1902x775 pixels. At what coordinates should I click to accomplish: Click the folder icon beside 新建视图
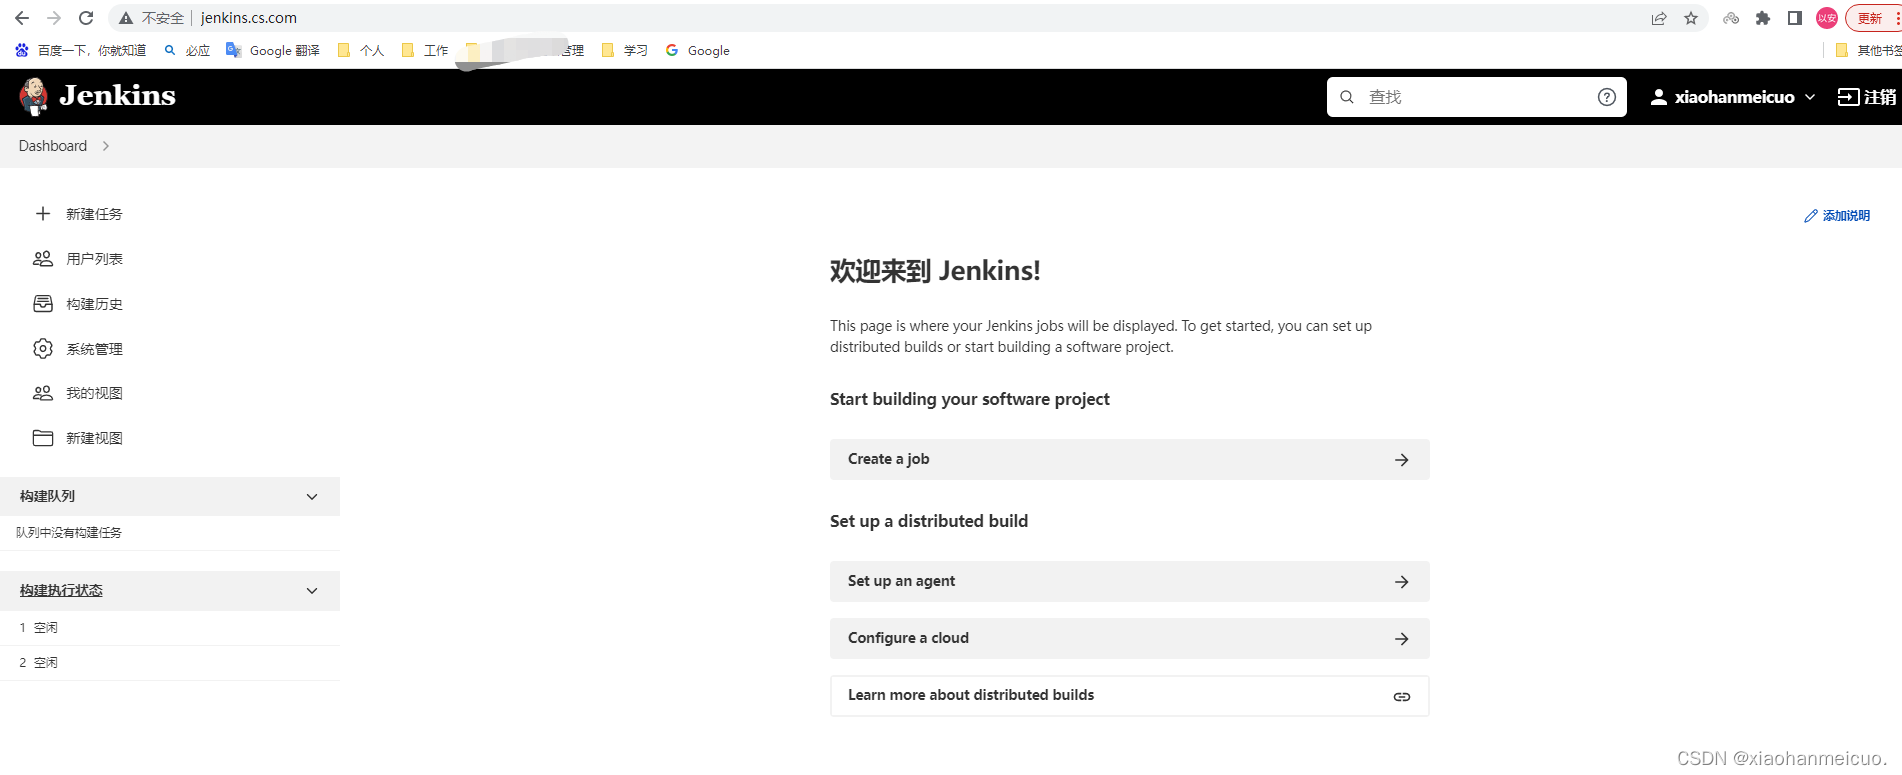(x=43, y=438)
